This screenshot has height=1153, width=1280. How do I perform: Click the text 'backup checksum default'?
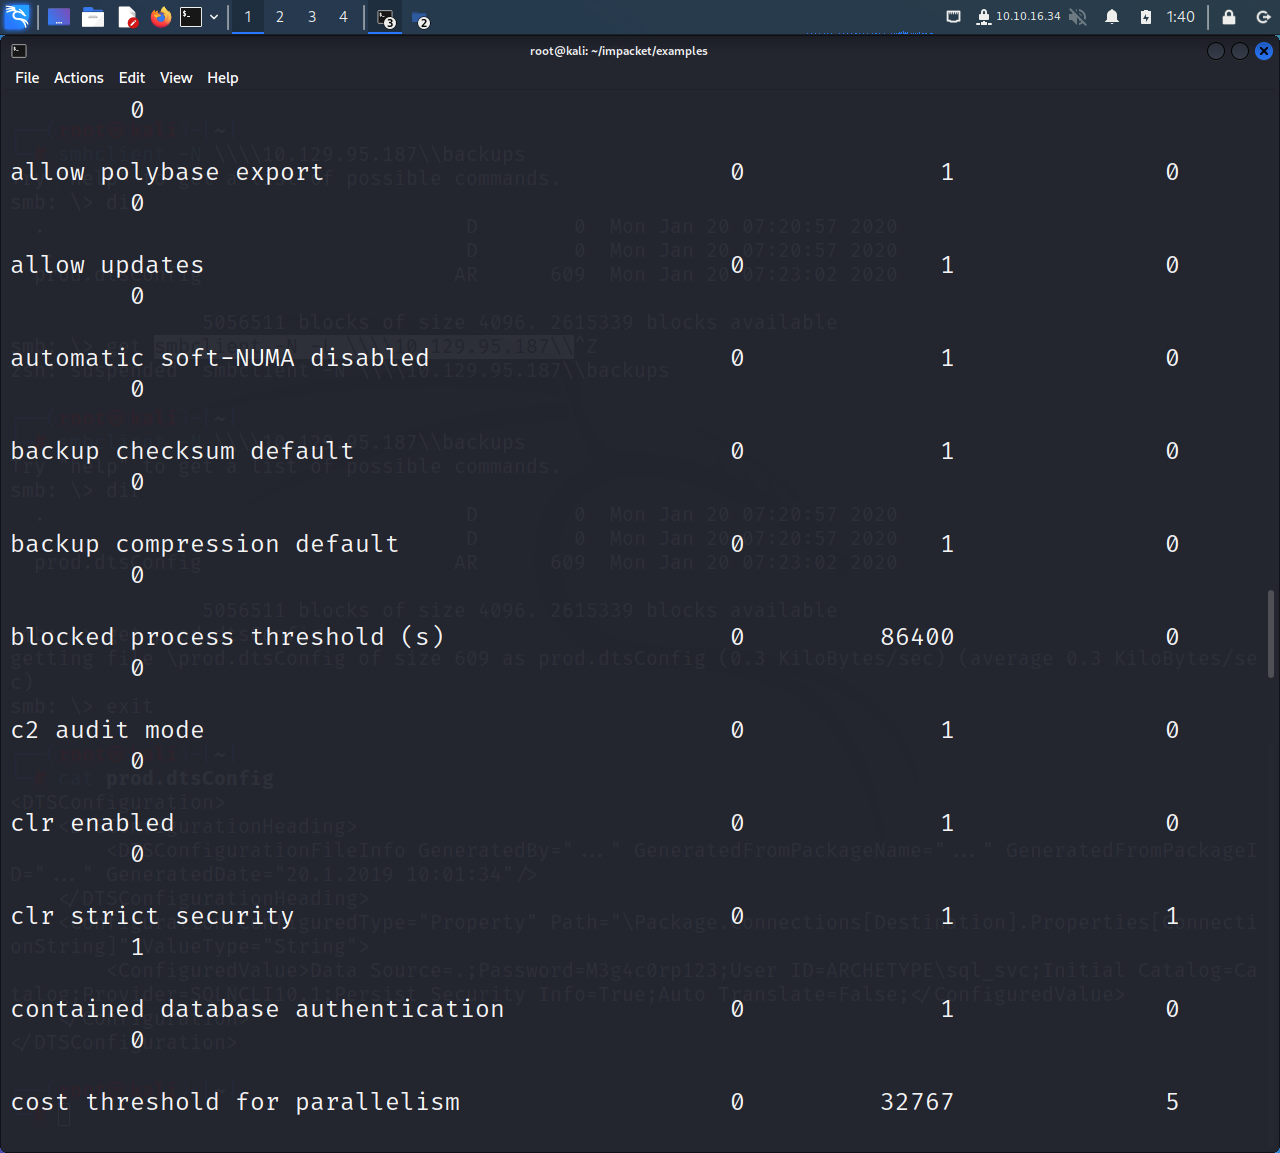[x=182, y=451]
